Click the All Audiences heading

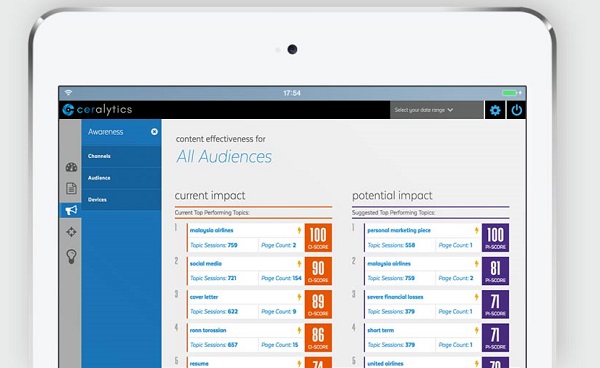(224, 156)
